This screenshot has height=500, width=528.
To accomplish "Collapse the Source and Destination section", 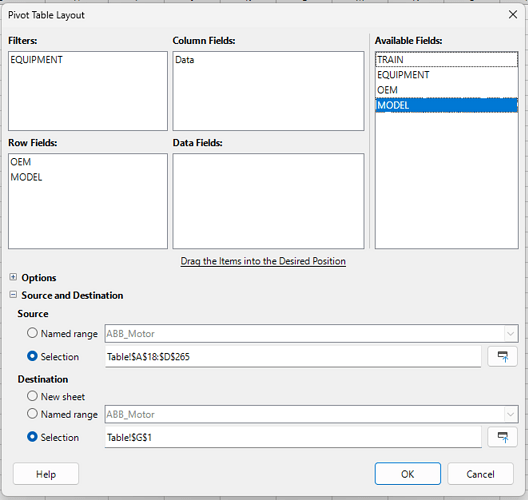I will pyautogui.click(x=13, y=295).
